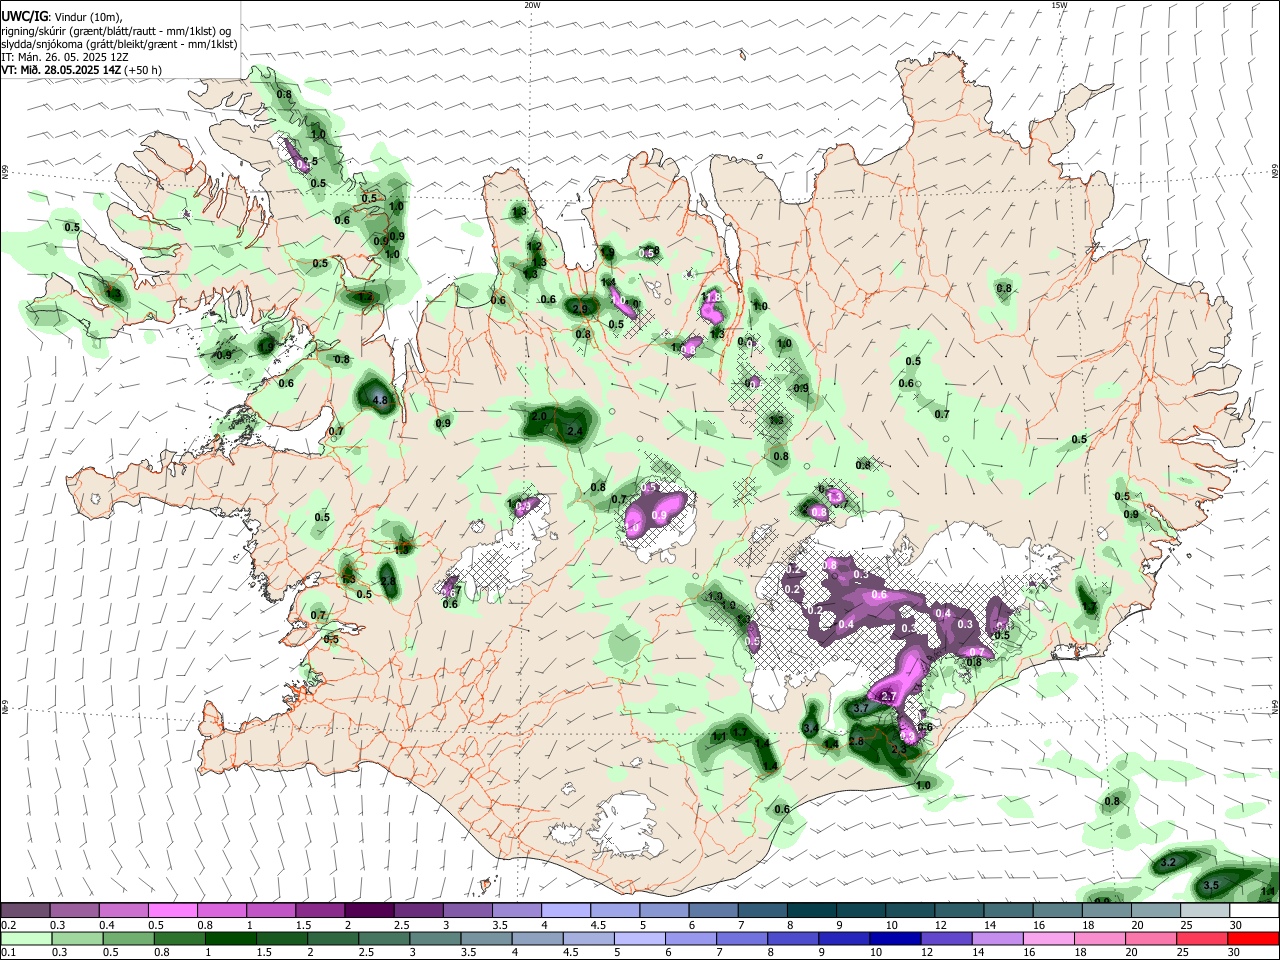
Task: Click the dark teal swatch labeled 8 in snow legend
Action: pos(811,911)
